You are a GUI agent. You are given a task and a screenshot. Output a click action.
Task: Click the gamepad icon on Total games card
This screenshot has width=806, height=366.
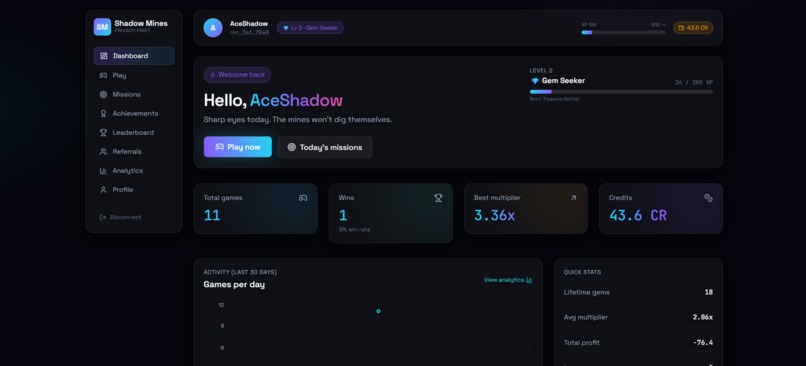click(x=303, y=198)
